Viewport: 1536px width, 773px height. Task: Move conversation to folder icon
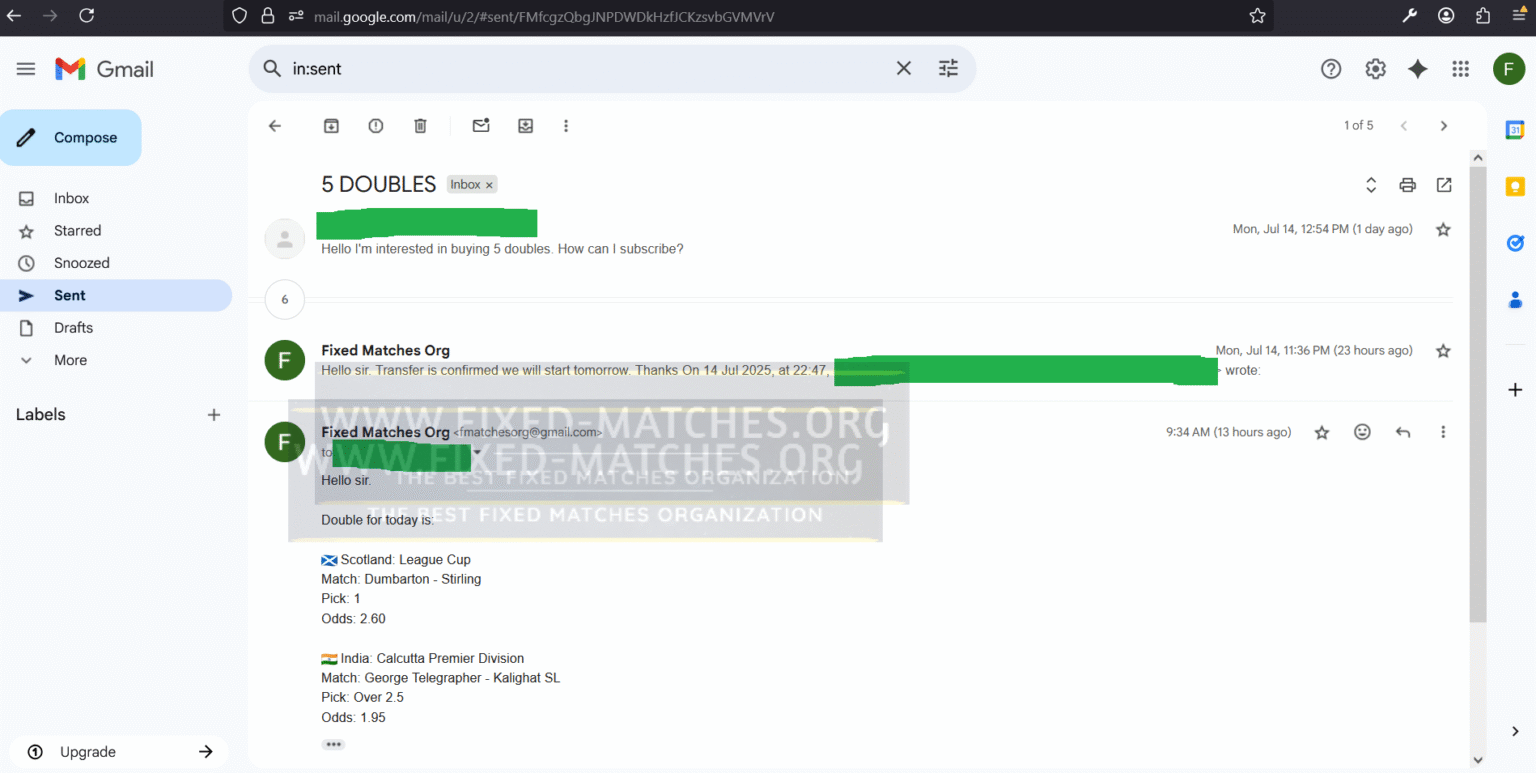coord(525,126)
